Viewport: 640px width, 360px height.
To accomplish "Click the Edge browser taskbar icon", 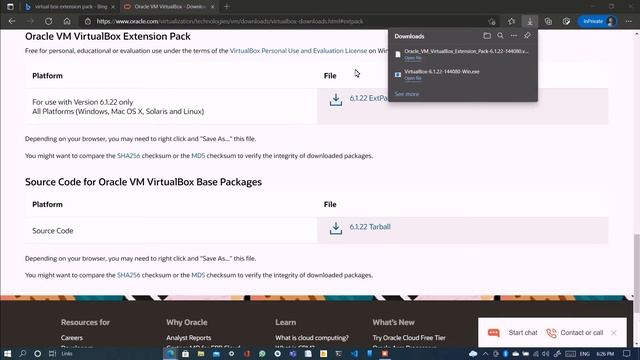I will [170, 353].
